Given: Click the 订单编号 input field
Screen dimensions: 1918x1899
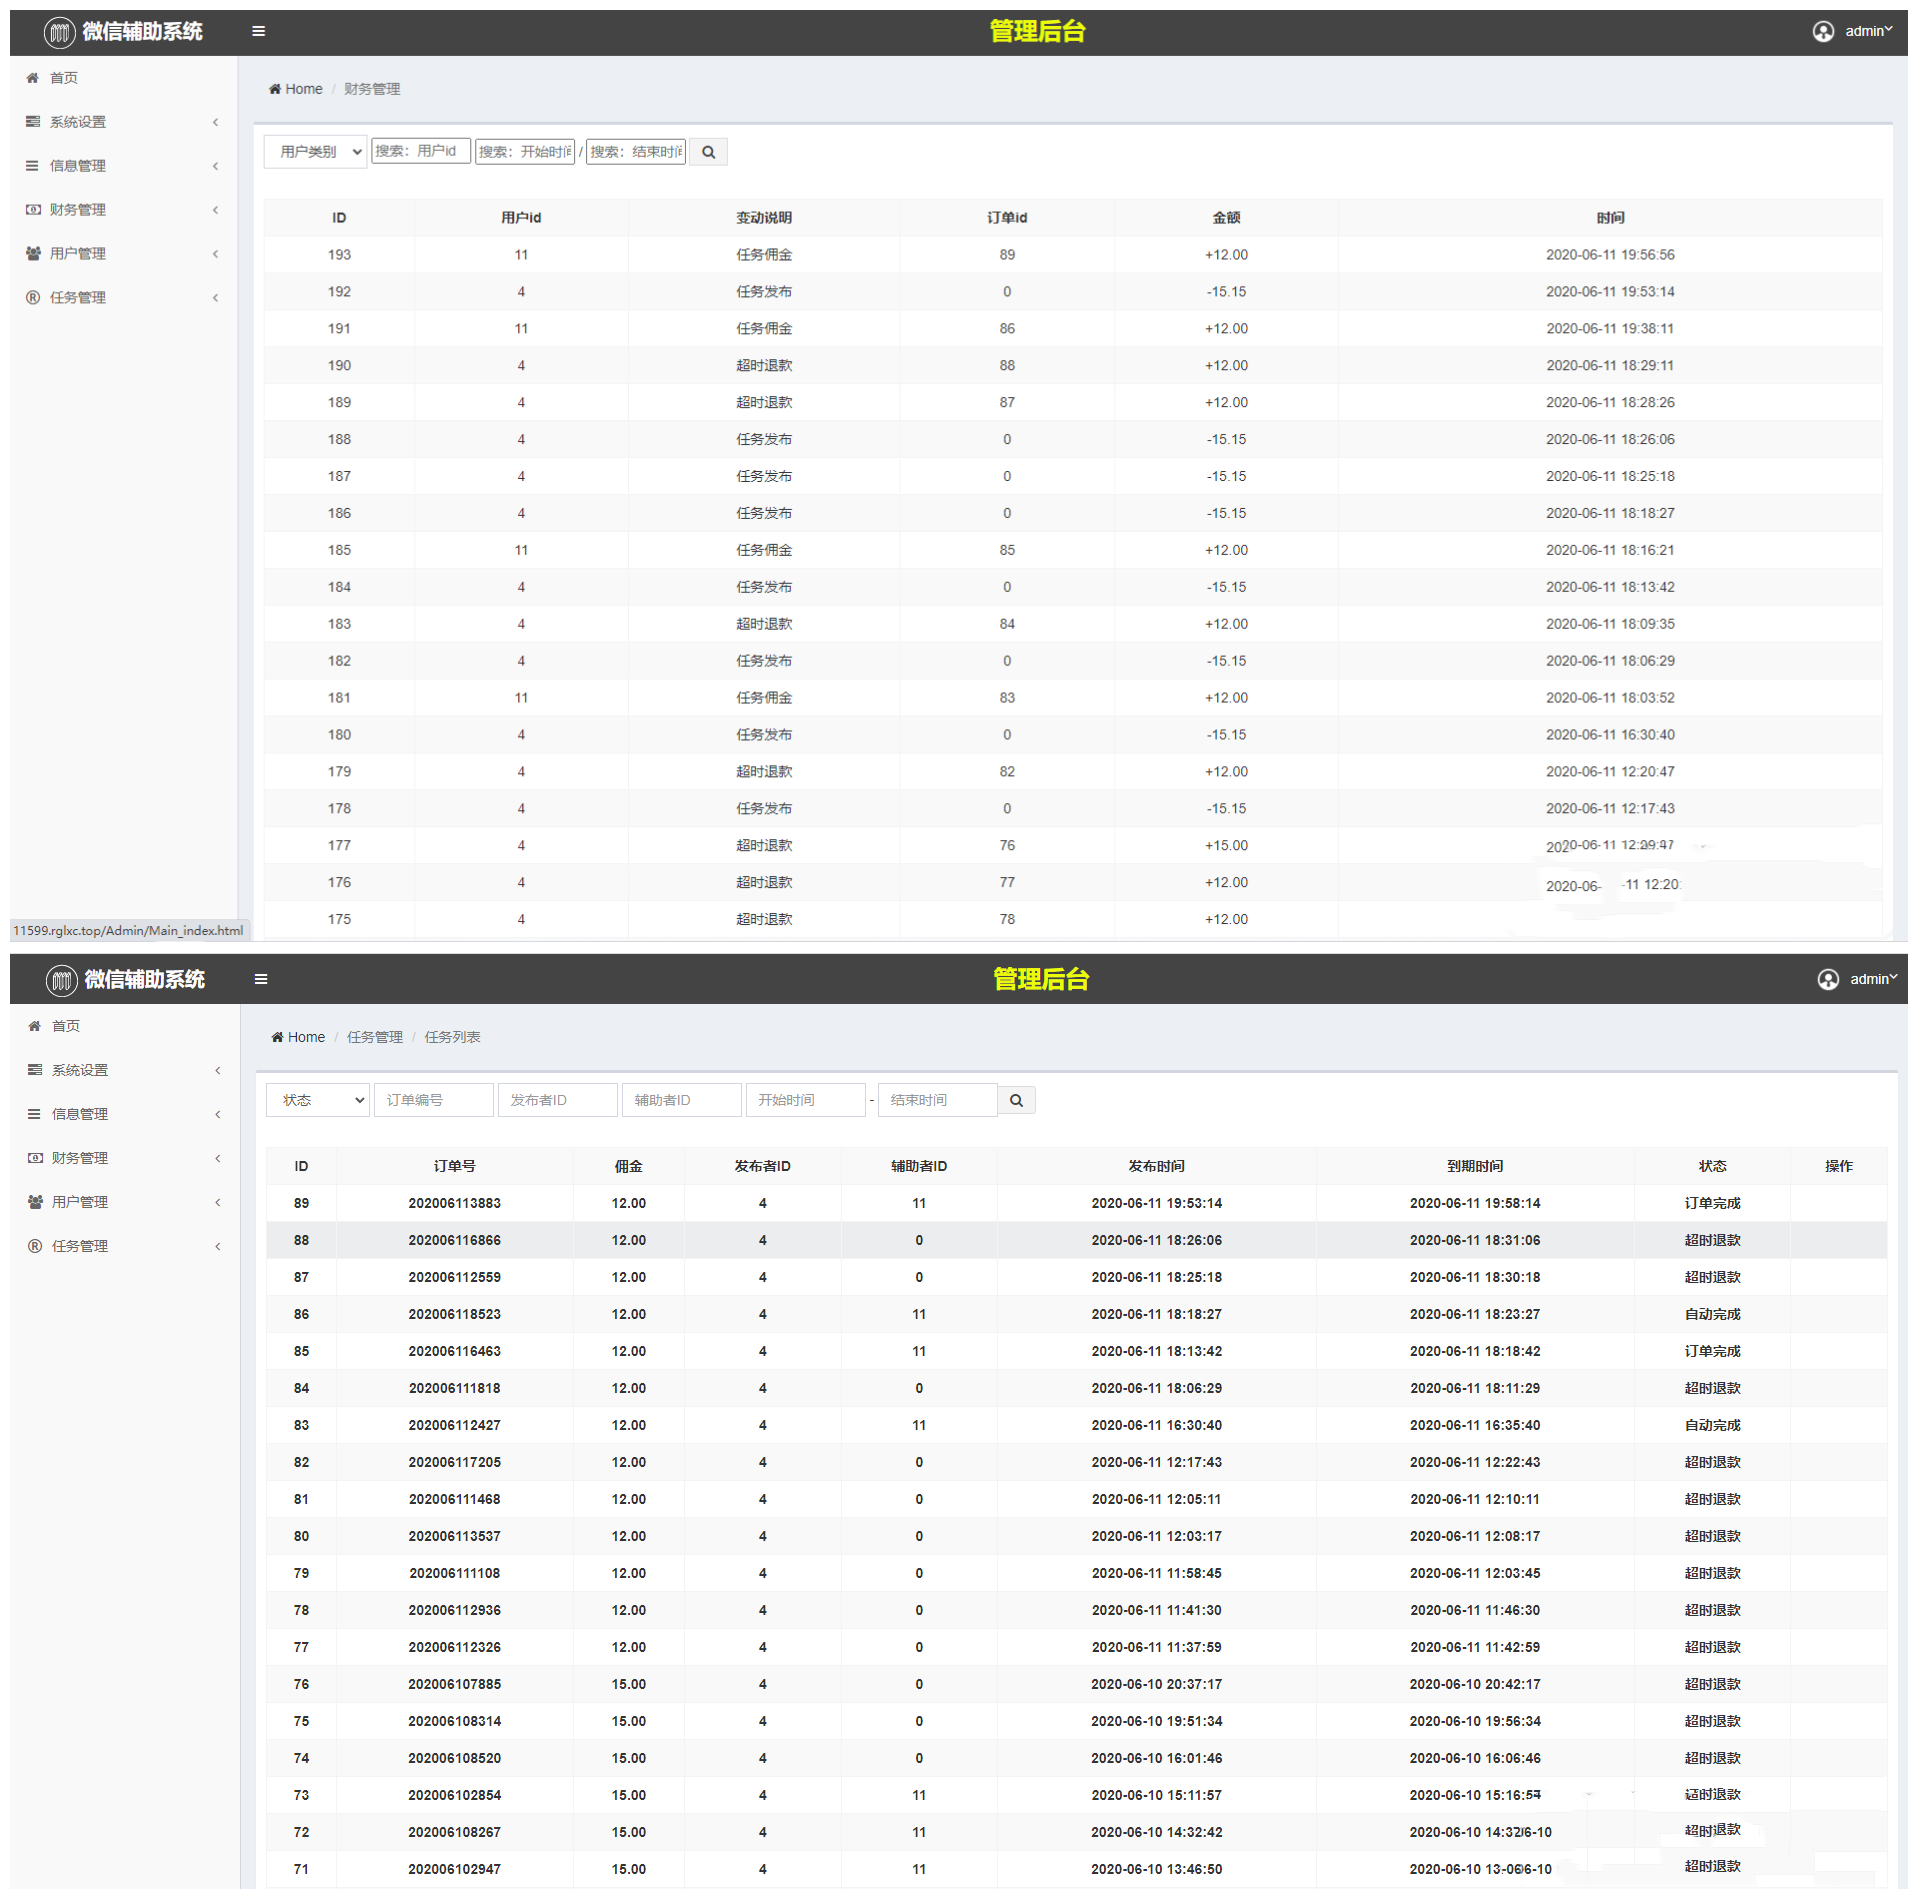Looking at the screenshot, I should pyautogui.click(x=433, y=1100).
